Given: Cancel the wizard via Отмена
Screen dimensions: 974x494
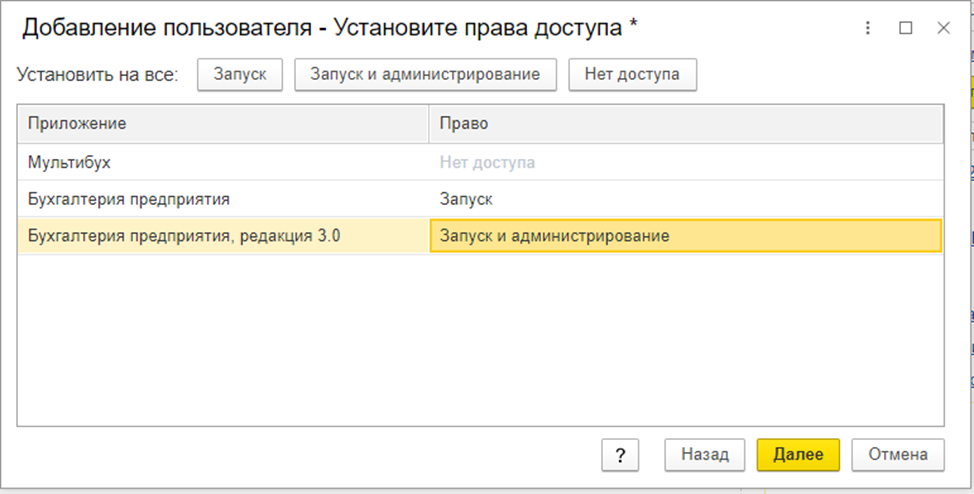Looking at the screenshot, I should point(898,455).
